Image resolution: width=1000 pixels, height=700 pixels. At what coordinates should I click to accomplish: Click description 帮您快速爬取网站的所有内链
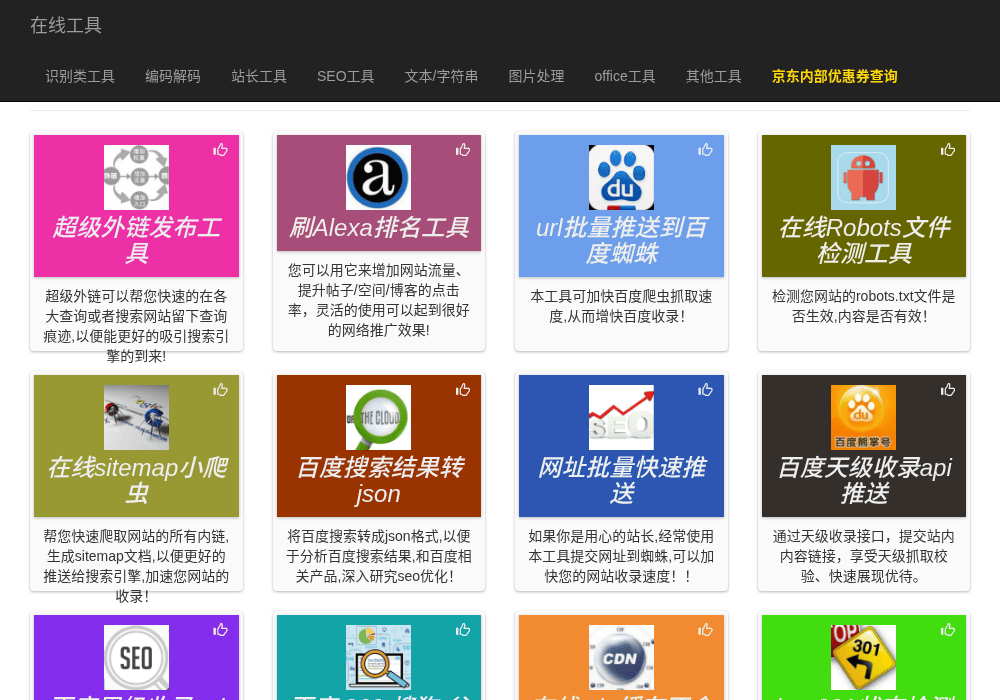tap(136, 566)
